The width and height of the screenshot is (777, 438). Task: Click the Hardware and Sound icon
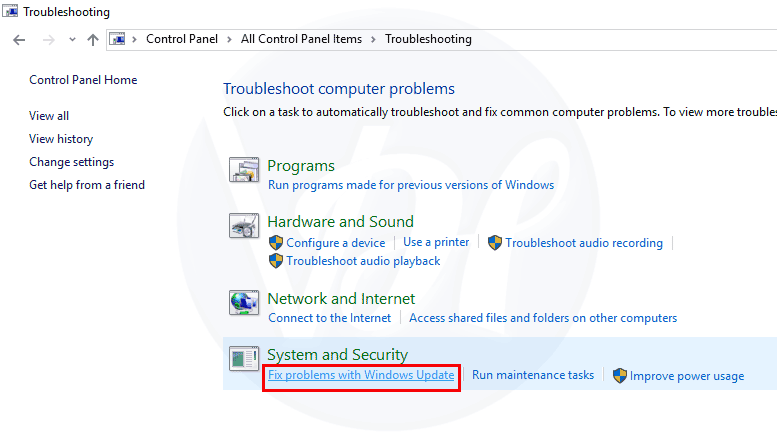(x=244, y=226)
